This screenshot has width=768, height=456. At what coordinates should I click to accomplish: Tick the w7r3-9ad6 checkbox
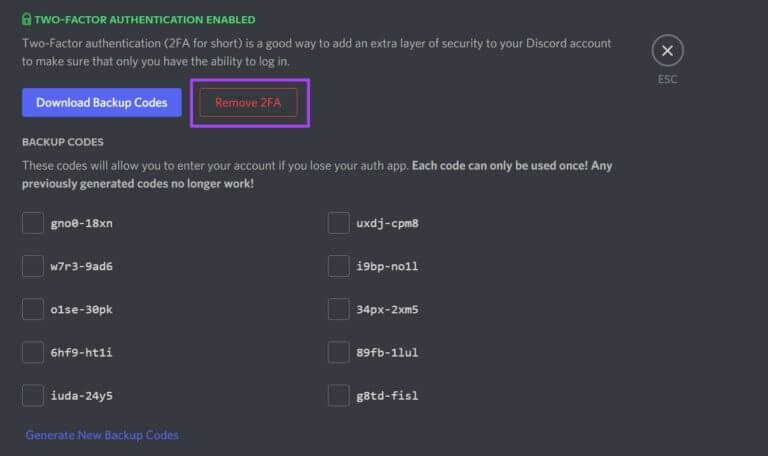33,266
